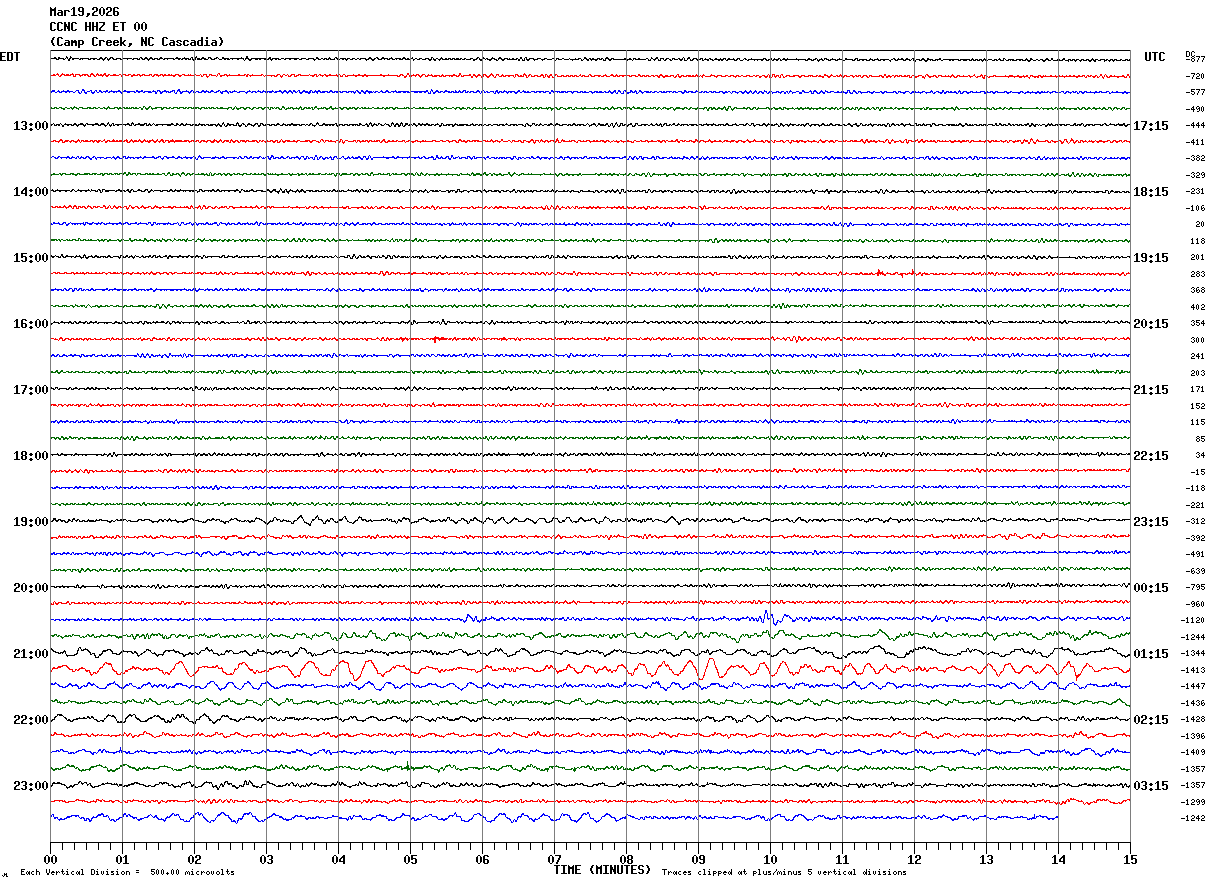Click the date label Mar19,2026

84,12
